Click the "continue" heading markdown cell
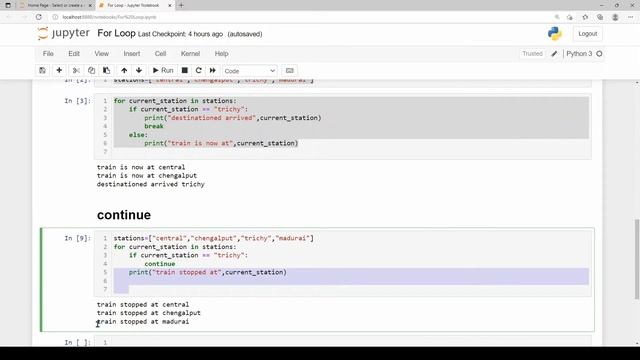Viewport: 640px width, 360px height. 124,215
